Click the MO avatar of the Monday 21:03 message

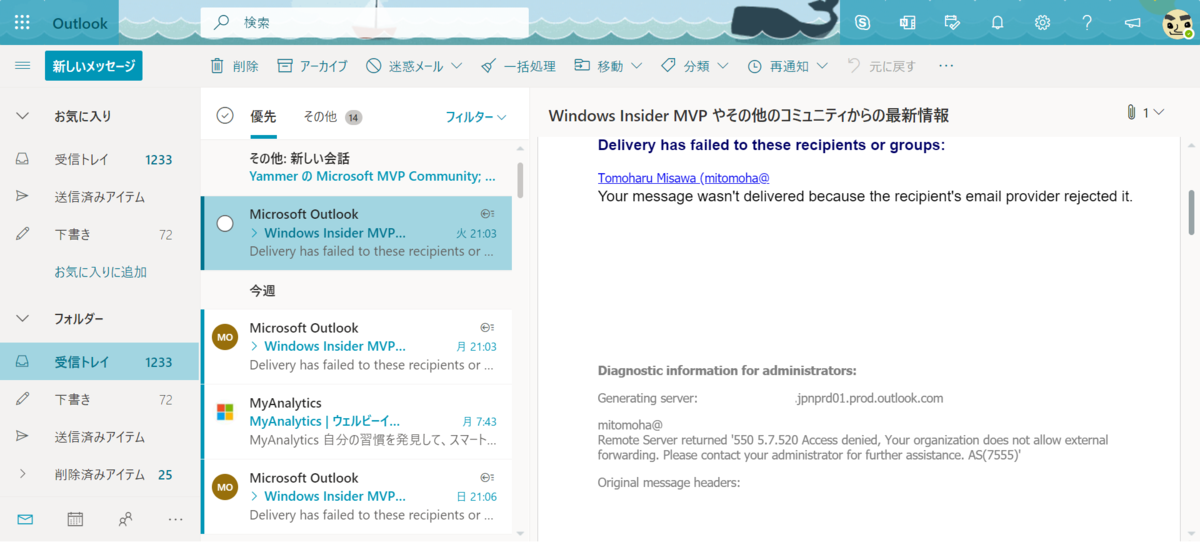point(225,338)
